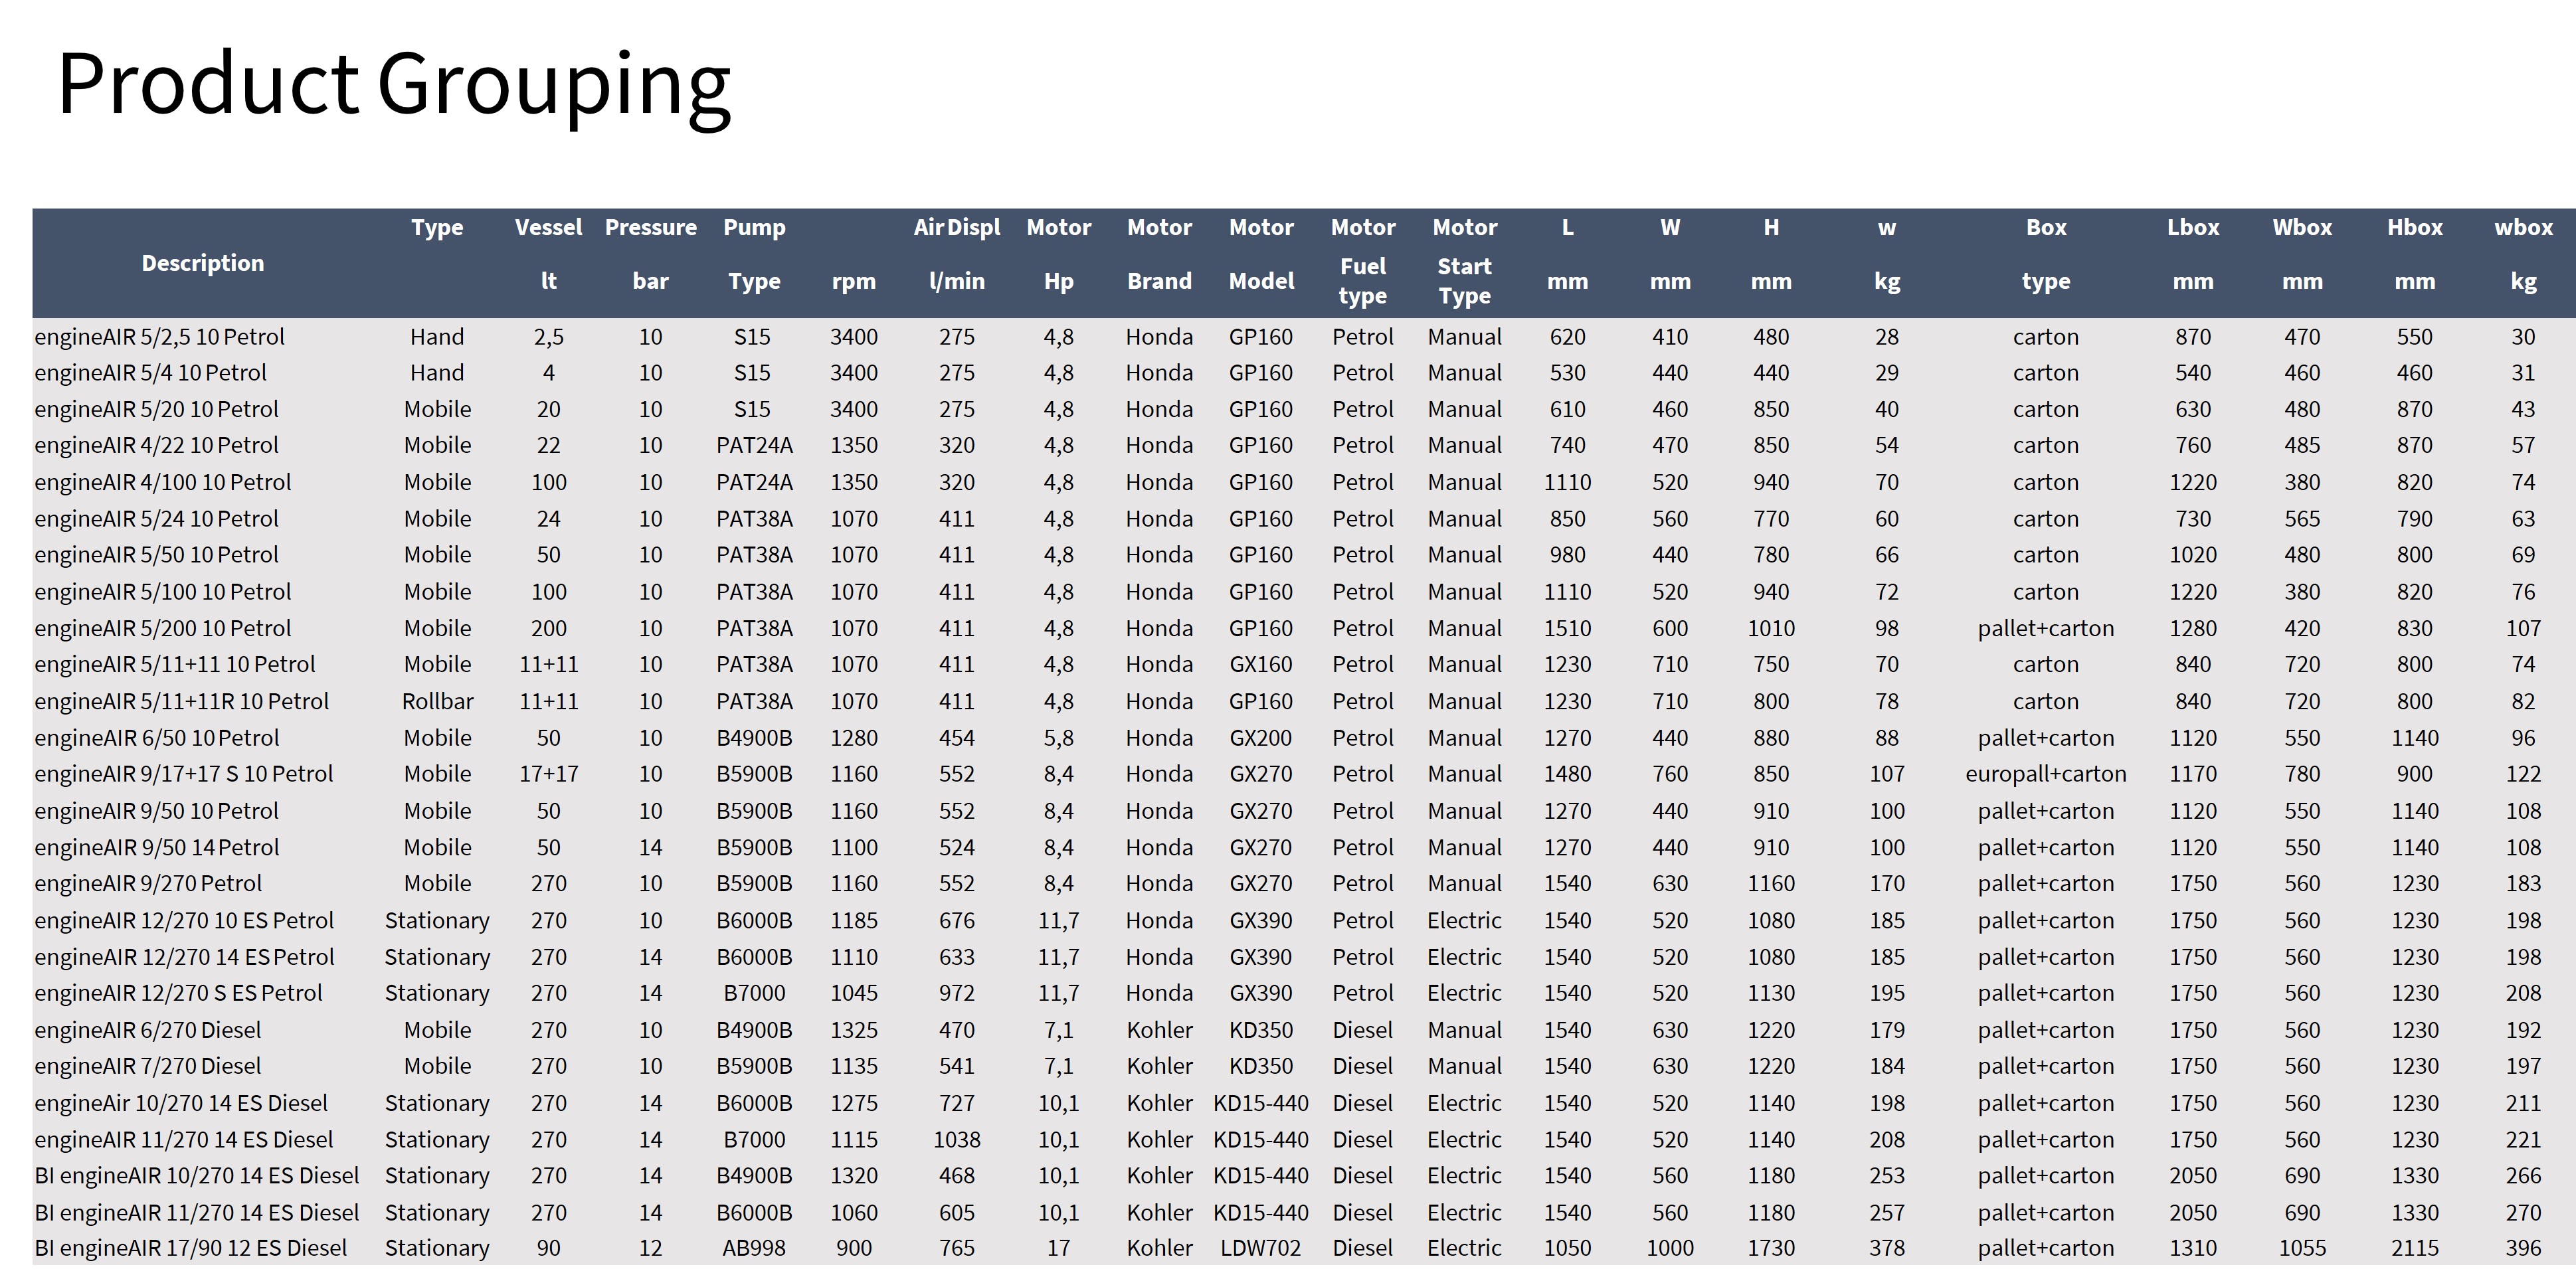
Task: Select the Description column header
Action: click(203, 263)
